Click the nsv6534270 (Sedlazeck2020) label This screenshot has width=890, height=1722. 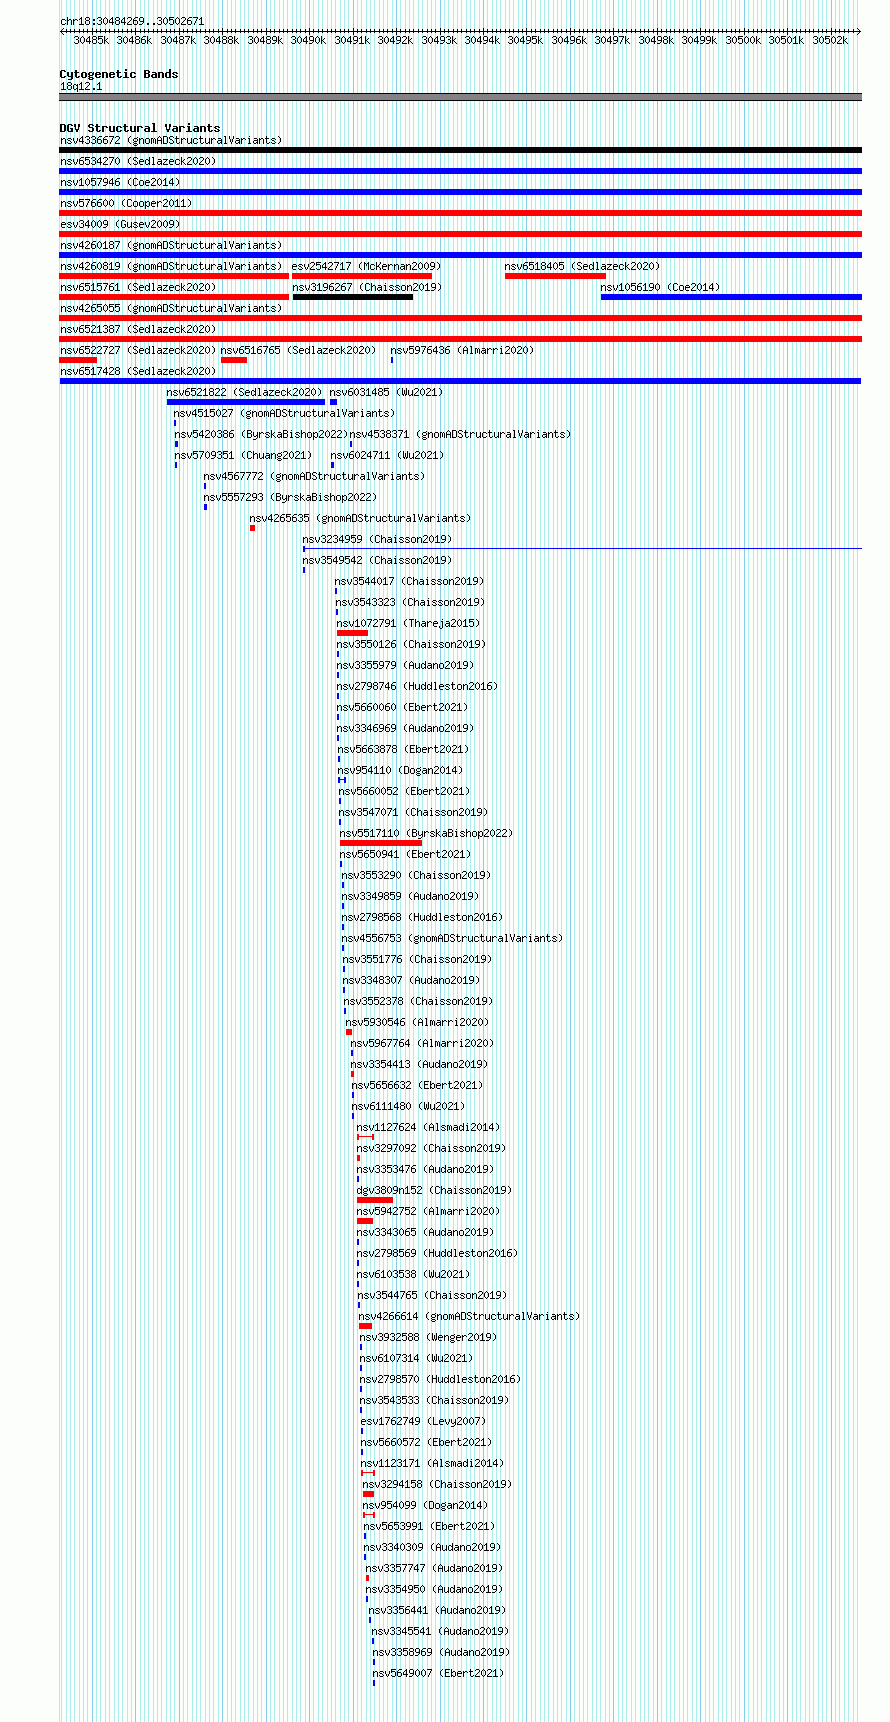point(138,161)
